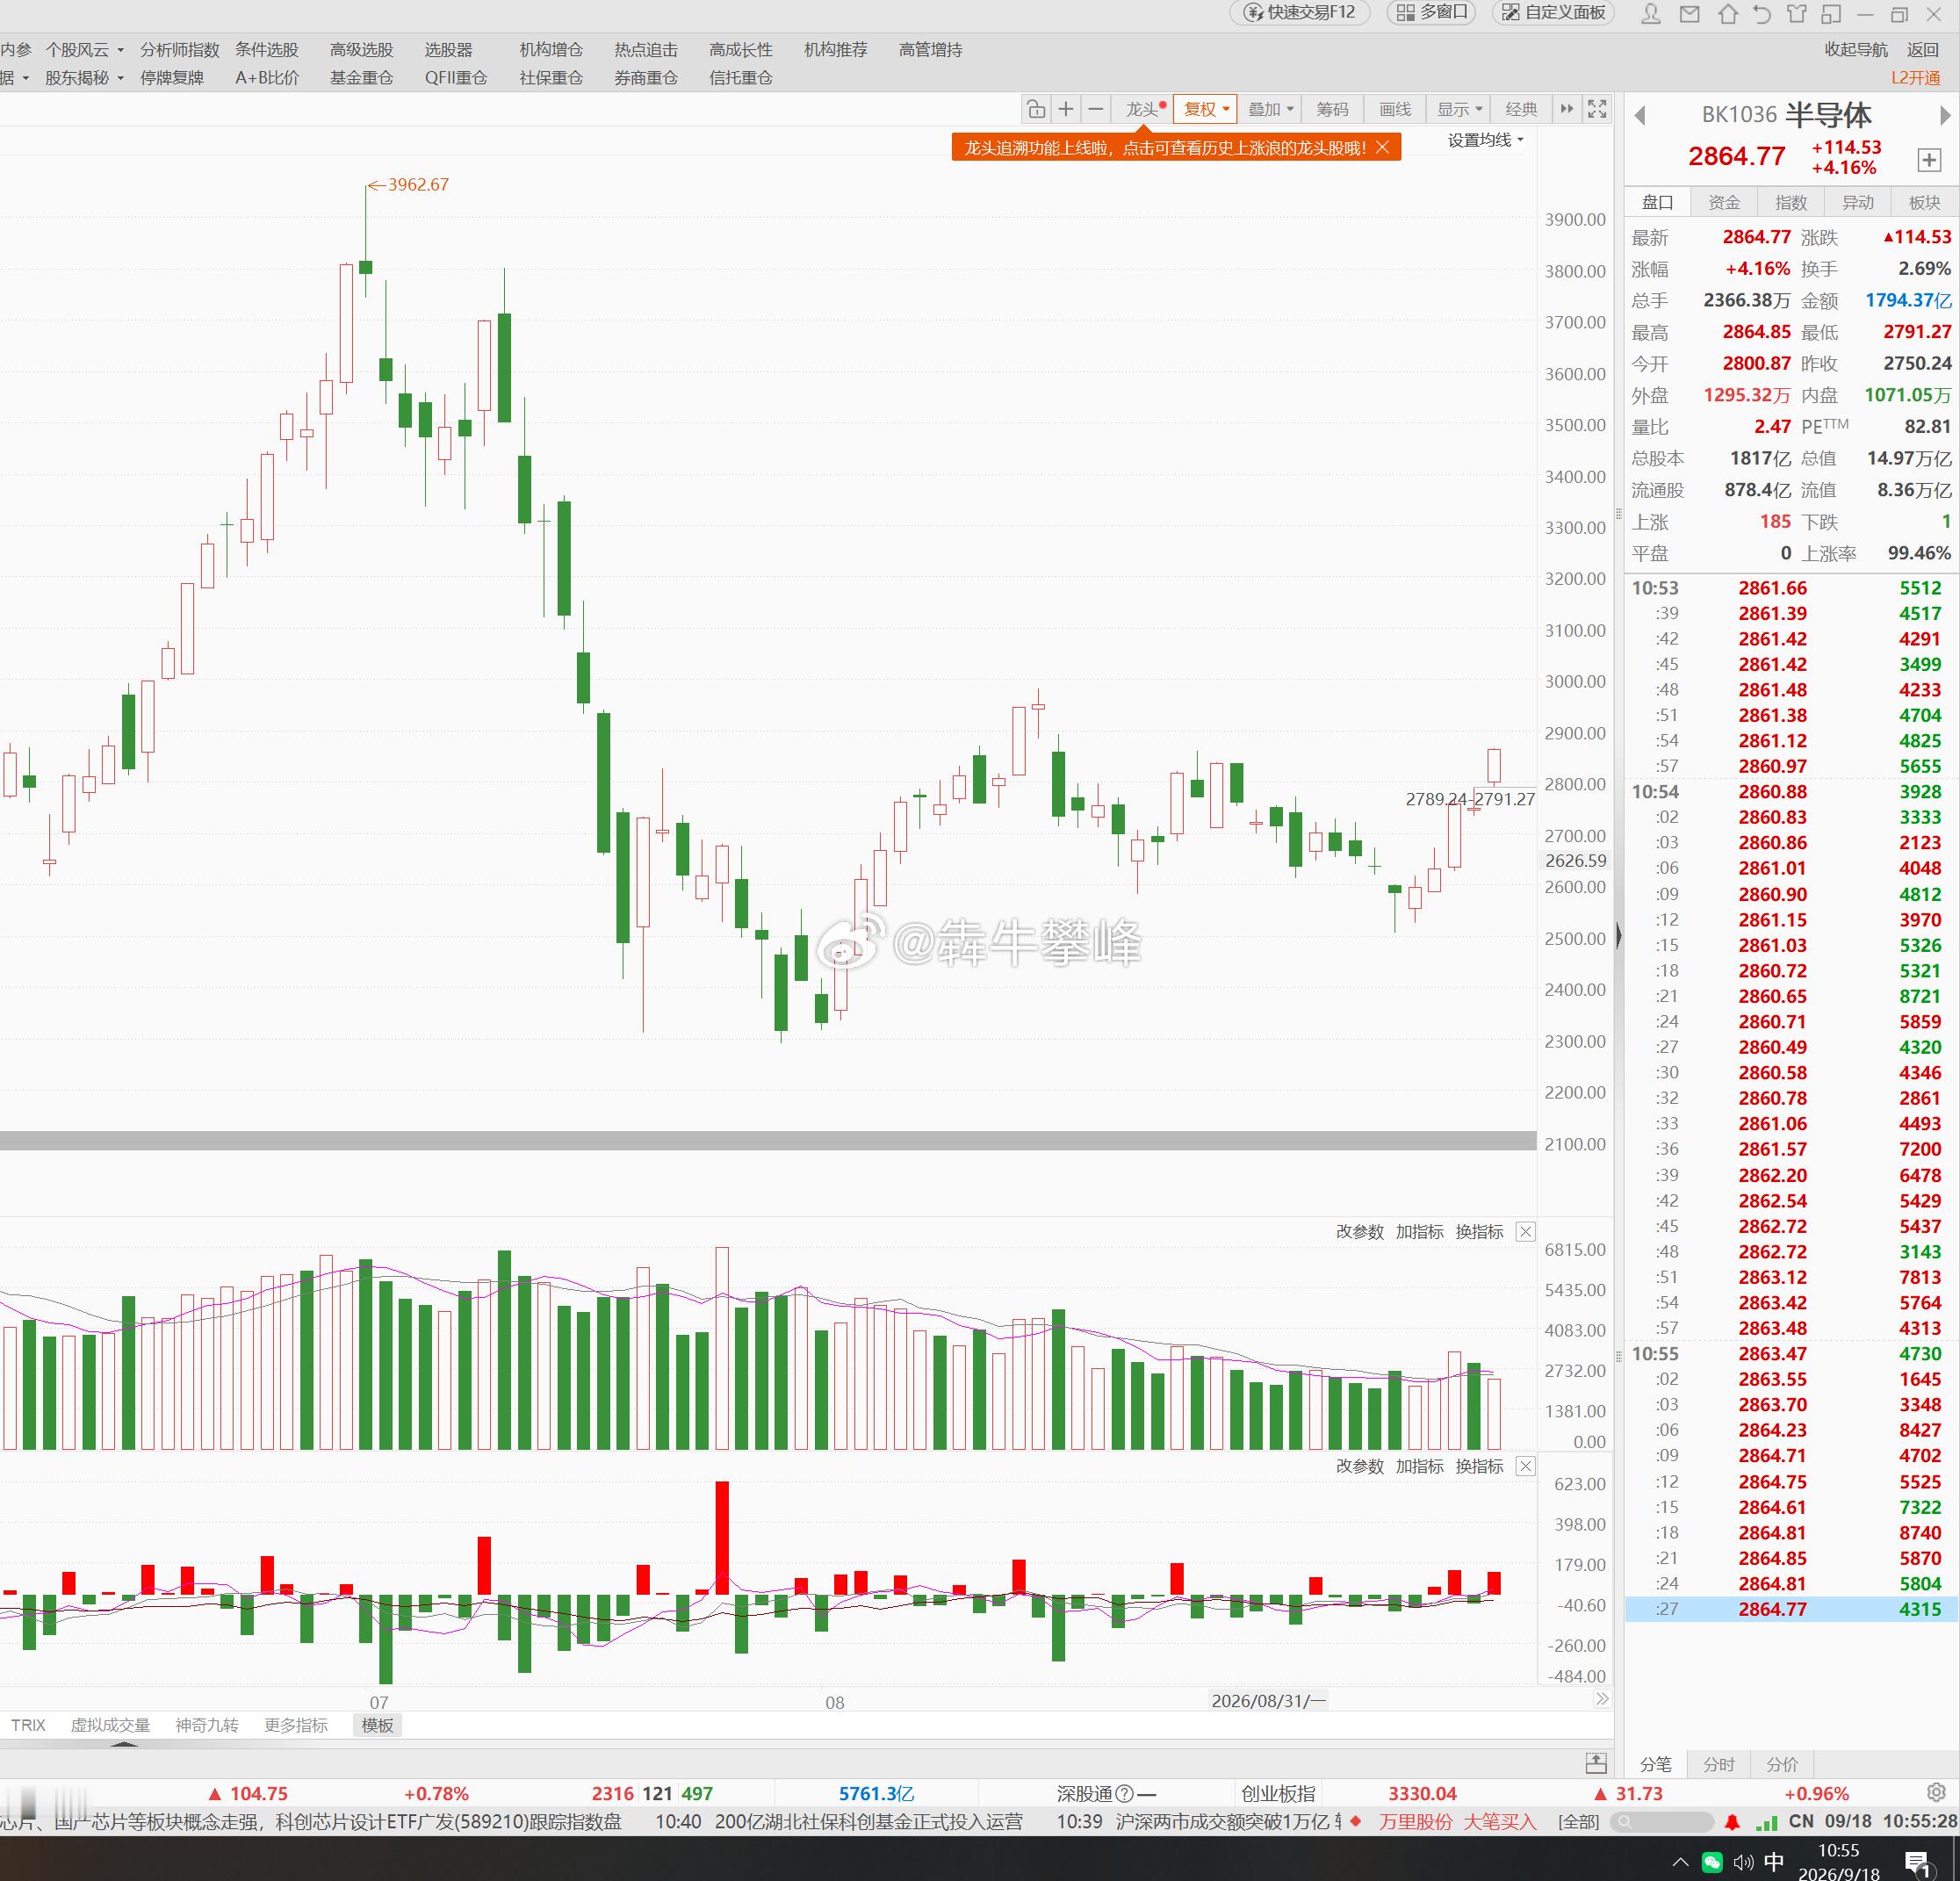Expand the 个股风云 menu

(84, 50)
